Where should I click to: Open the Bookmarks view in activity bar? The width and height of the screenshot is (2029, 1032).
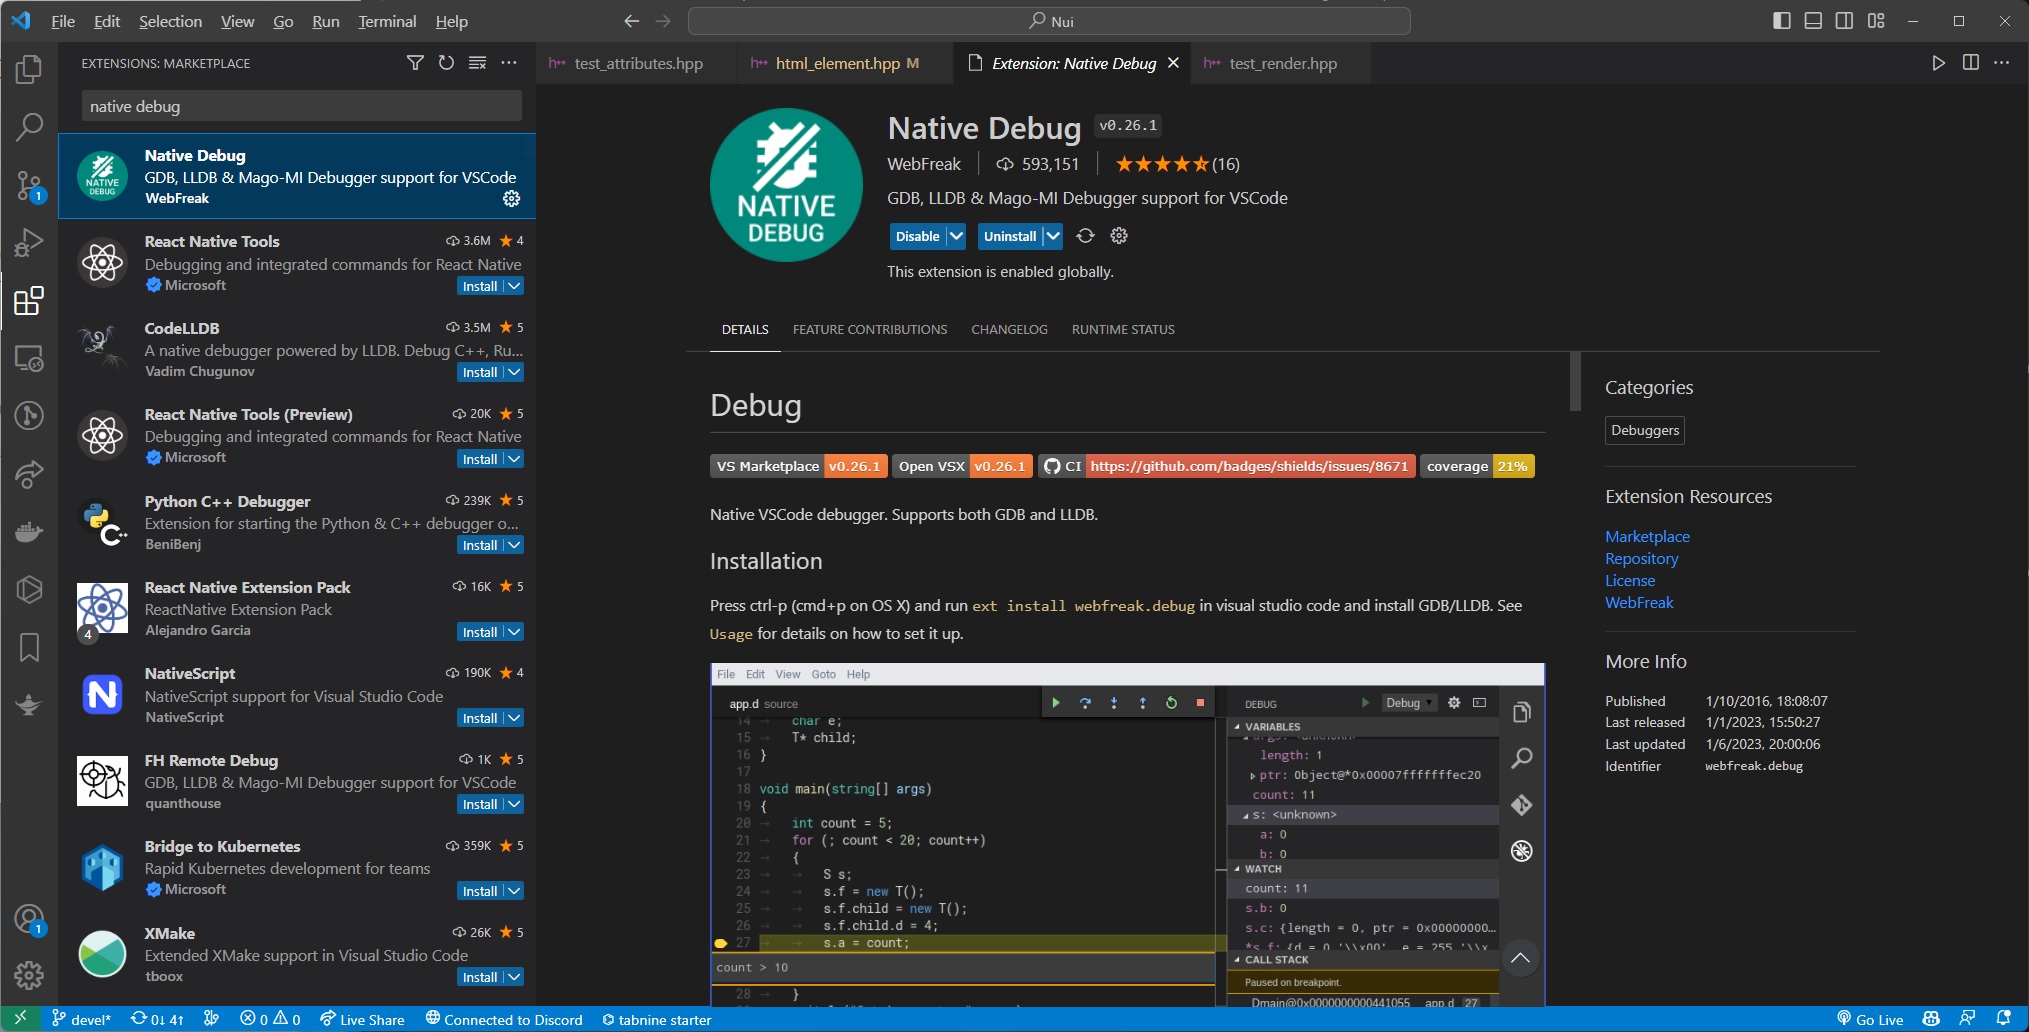pos(29,647)
